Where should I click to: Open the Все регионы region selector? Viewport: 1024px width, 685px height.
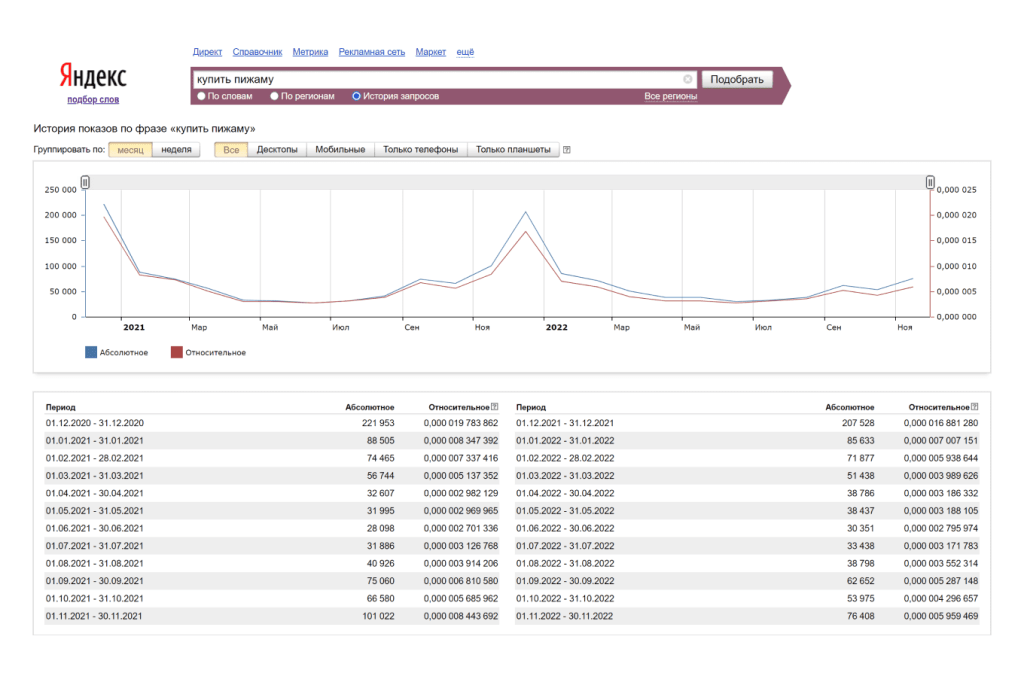click(670, 97)
